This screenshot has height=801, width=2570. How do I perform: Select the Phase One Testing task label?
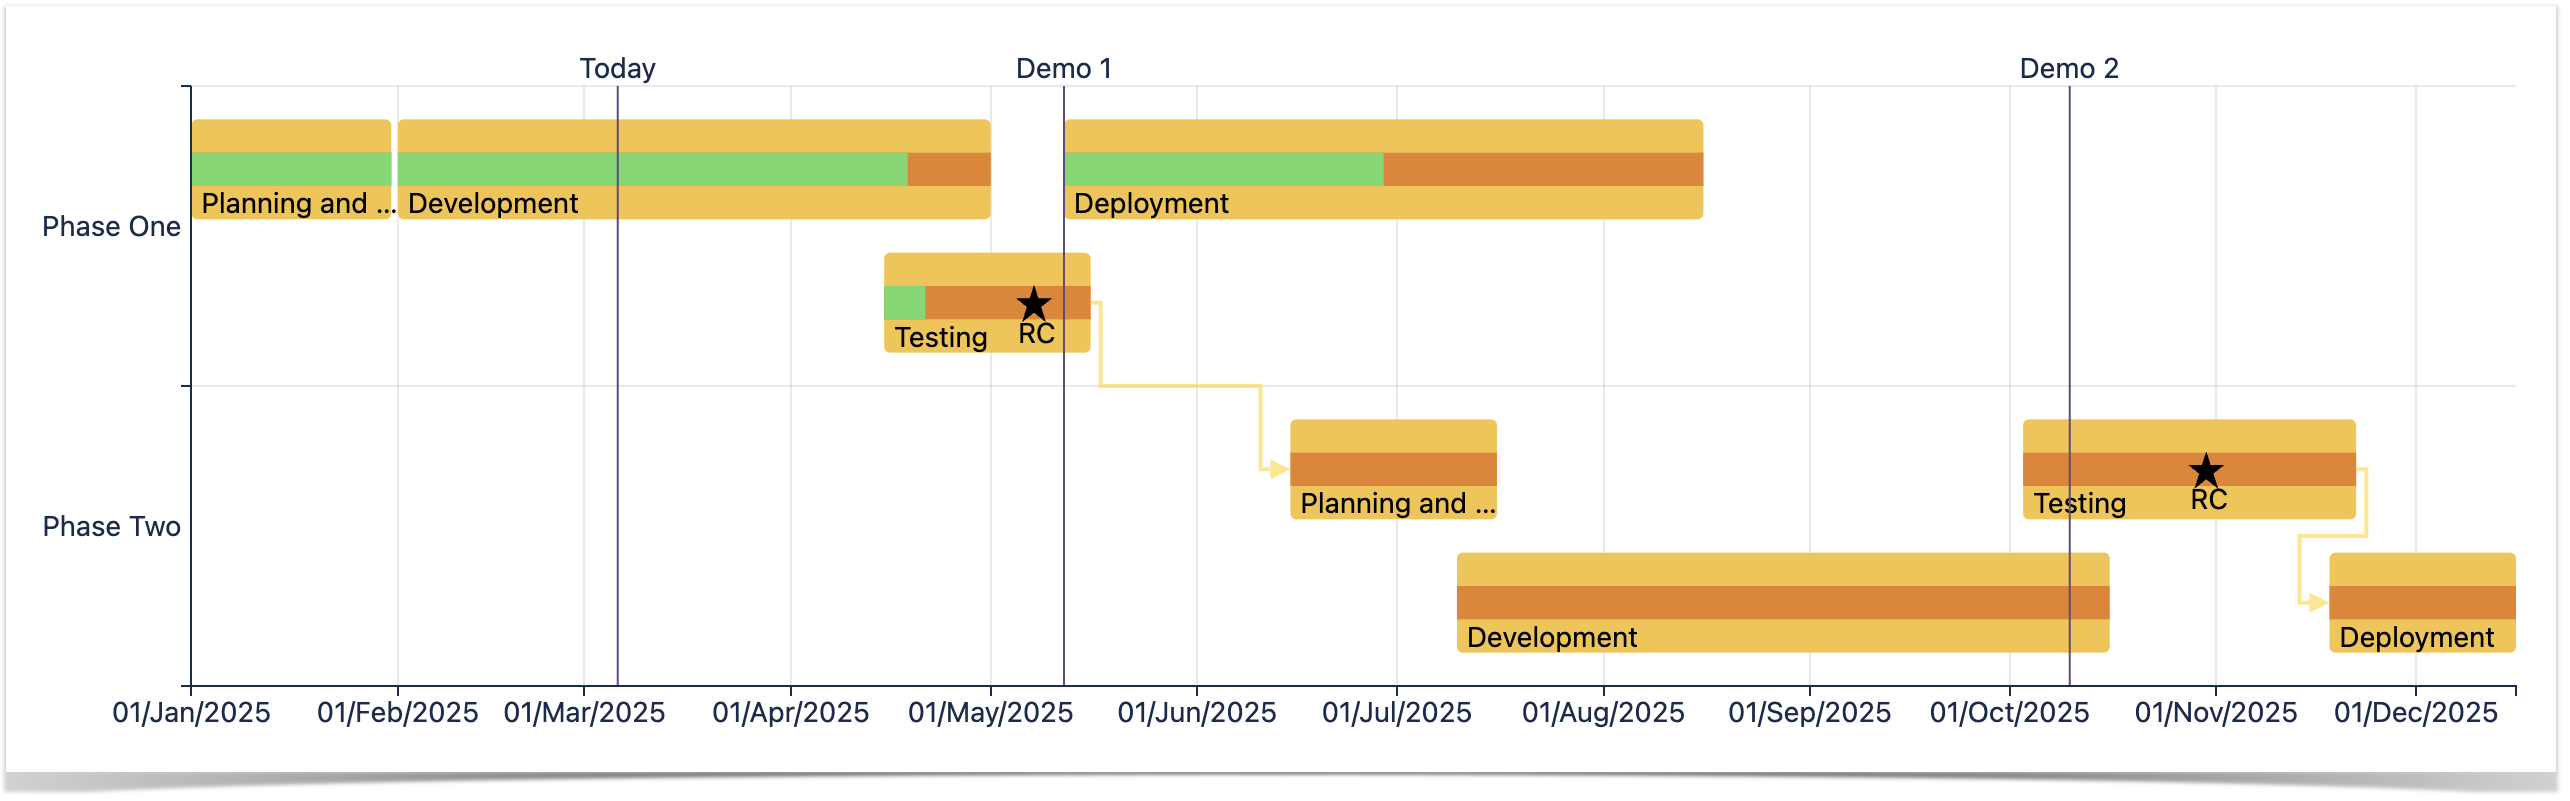point(940,337)
